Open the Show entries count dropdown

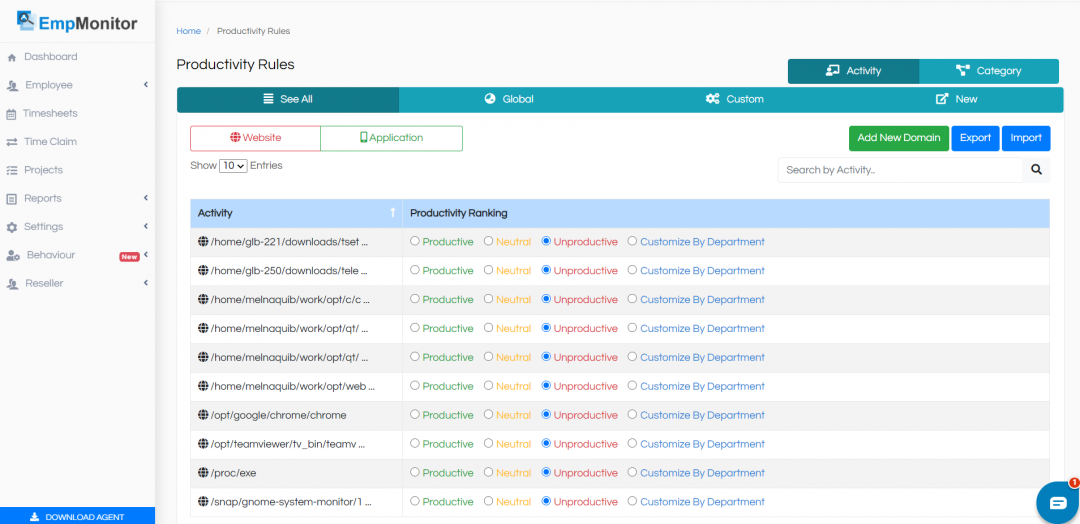click(233, 166)
